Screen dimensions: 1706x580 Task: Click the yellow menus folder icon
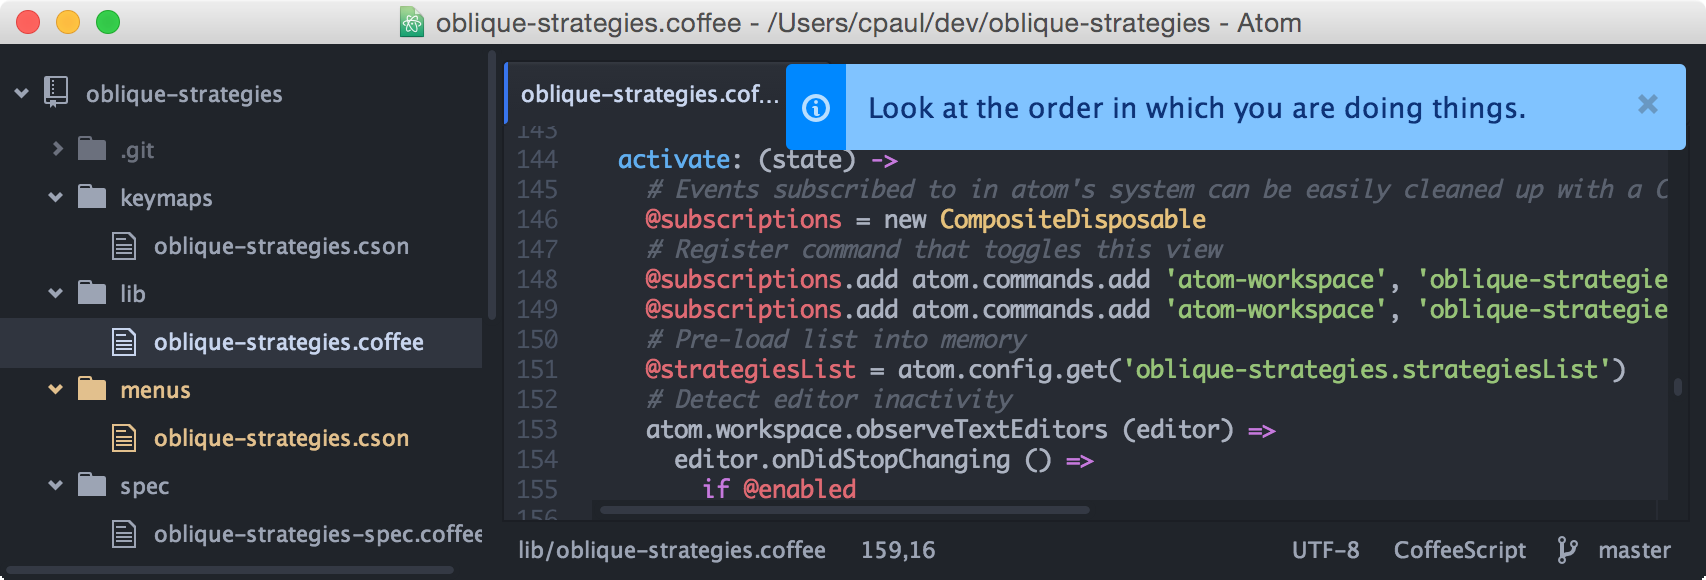tap(92, 389)
